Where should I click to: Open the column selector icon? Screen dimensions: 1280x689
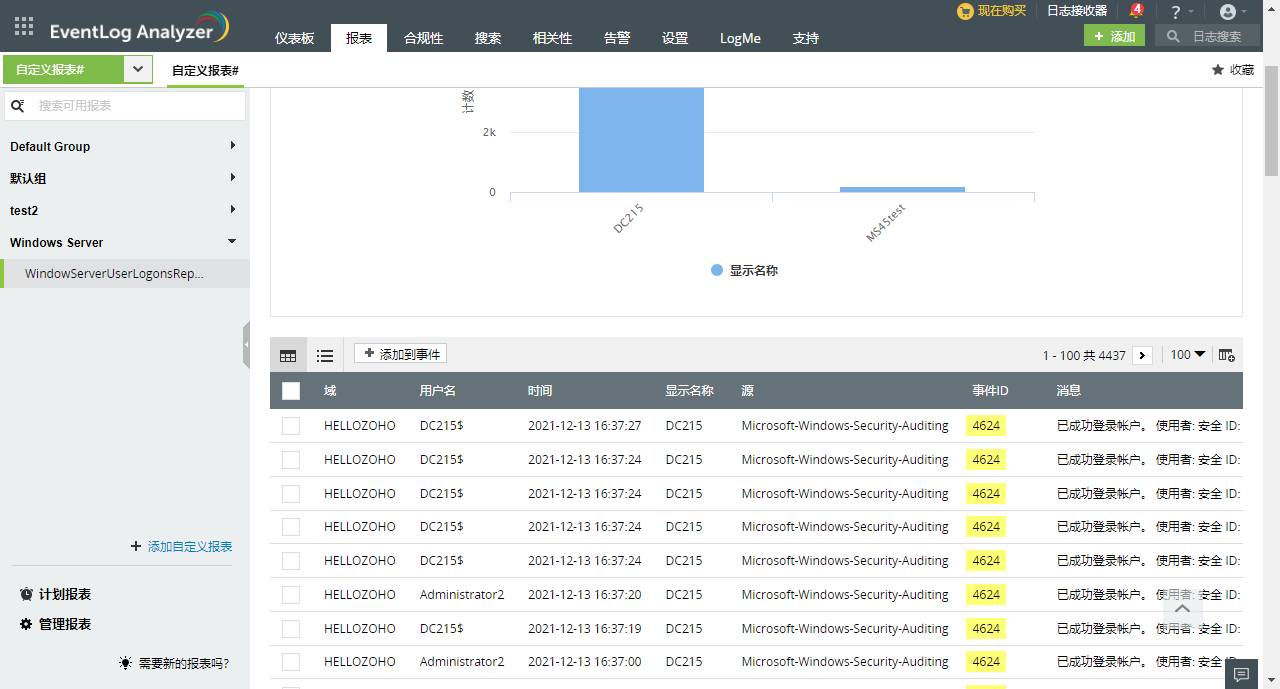pyautogui.click(x=1226, y=355)
